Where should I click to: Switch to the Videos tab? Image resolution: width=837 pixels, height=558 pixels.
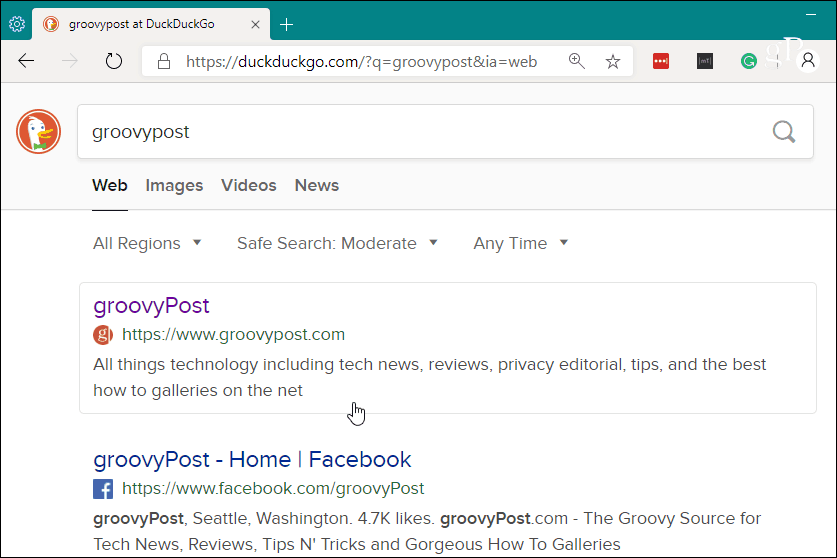coord(249,185)
